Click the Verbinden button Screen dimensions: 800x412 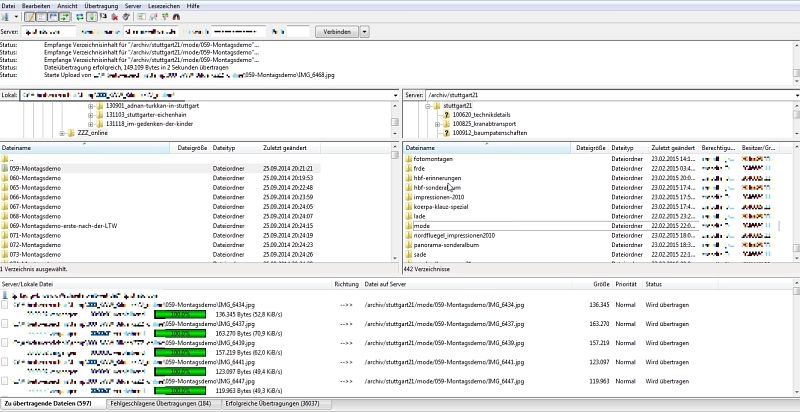pos(336,31)
